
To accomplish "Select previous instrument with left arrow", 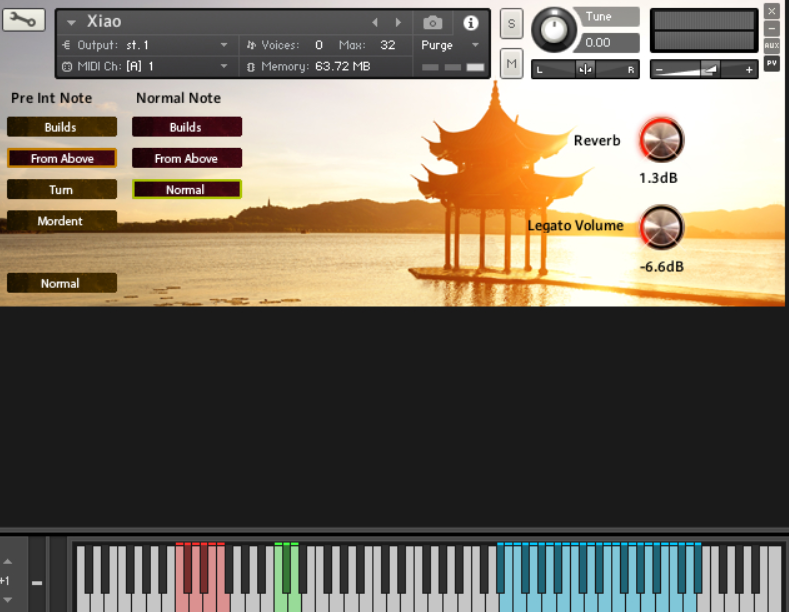I will pyautogui.click(x=375, y=22).
